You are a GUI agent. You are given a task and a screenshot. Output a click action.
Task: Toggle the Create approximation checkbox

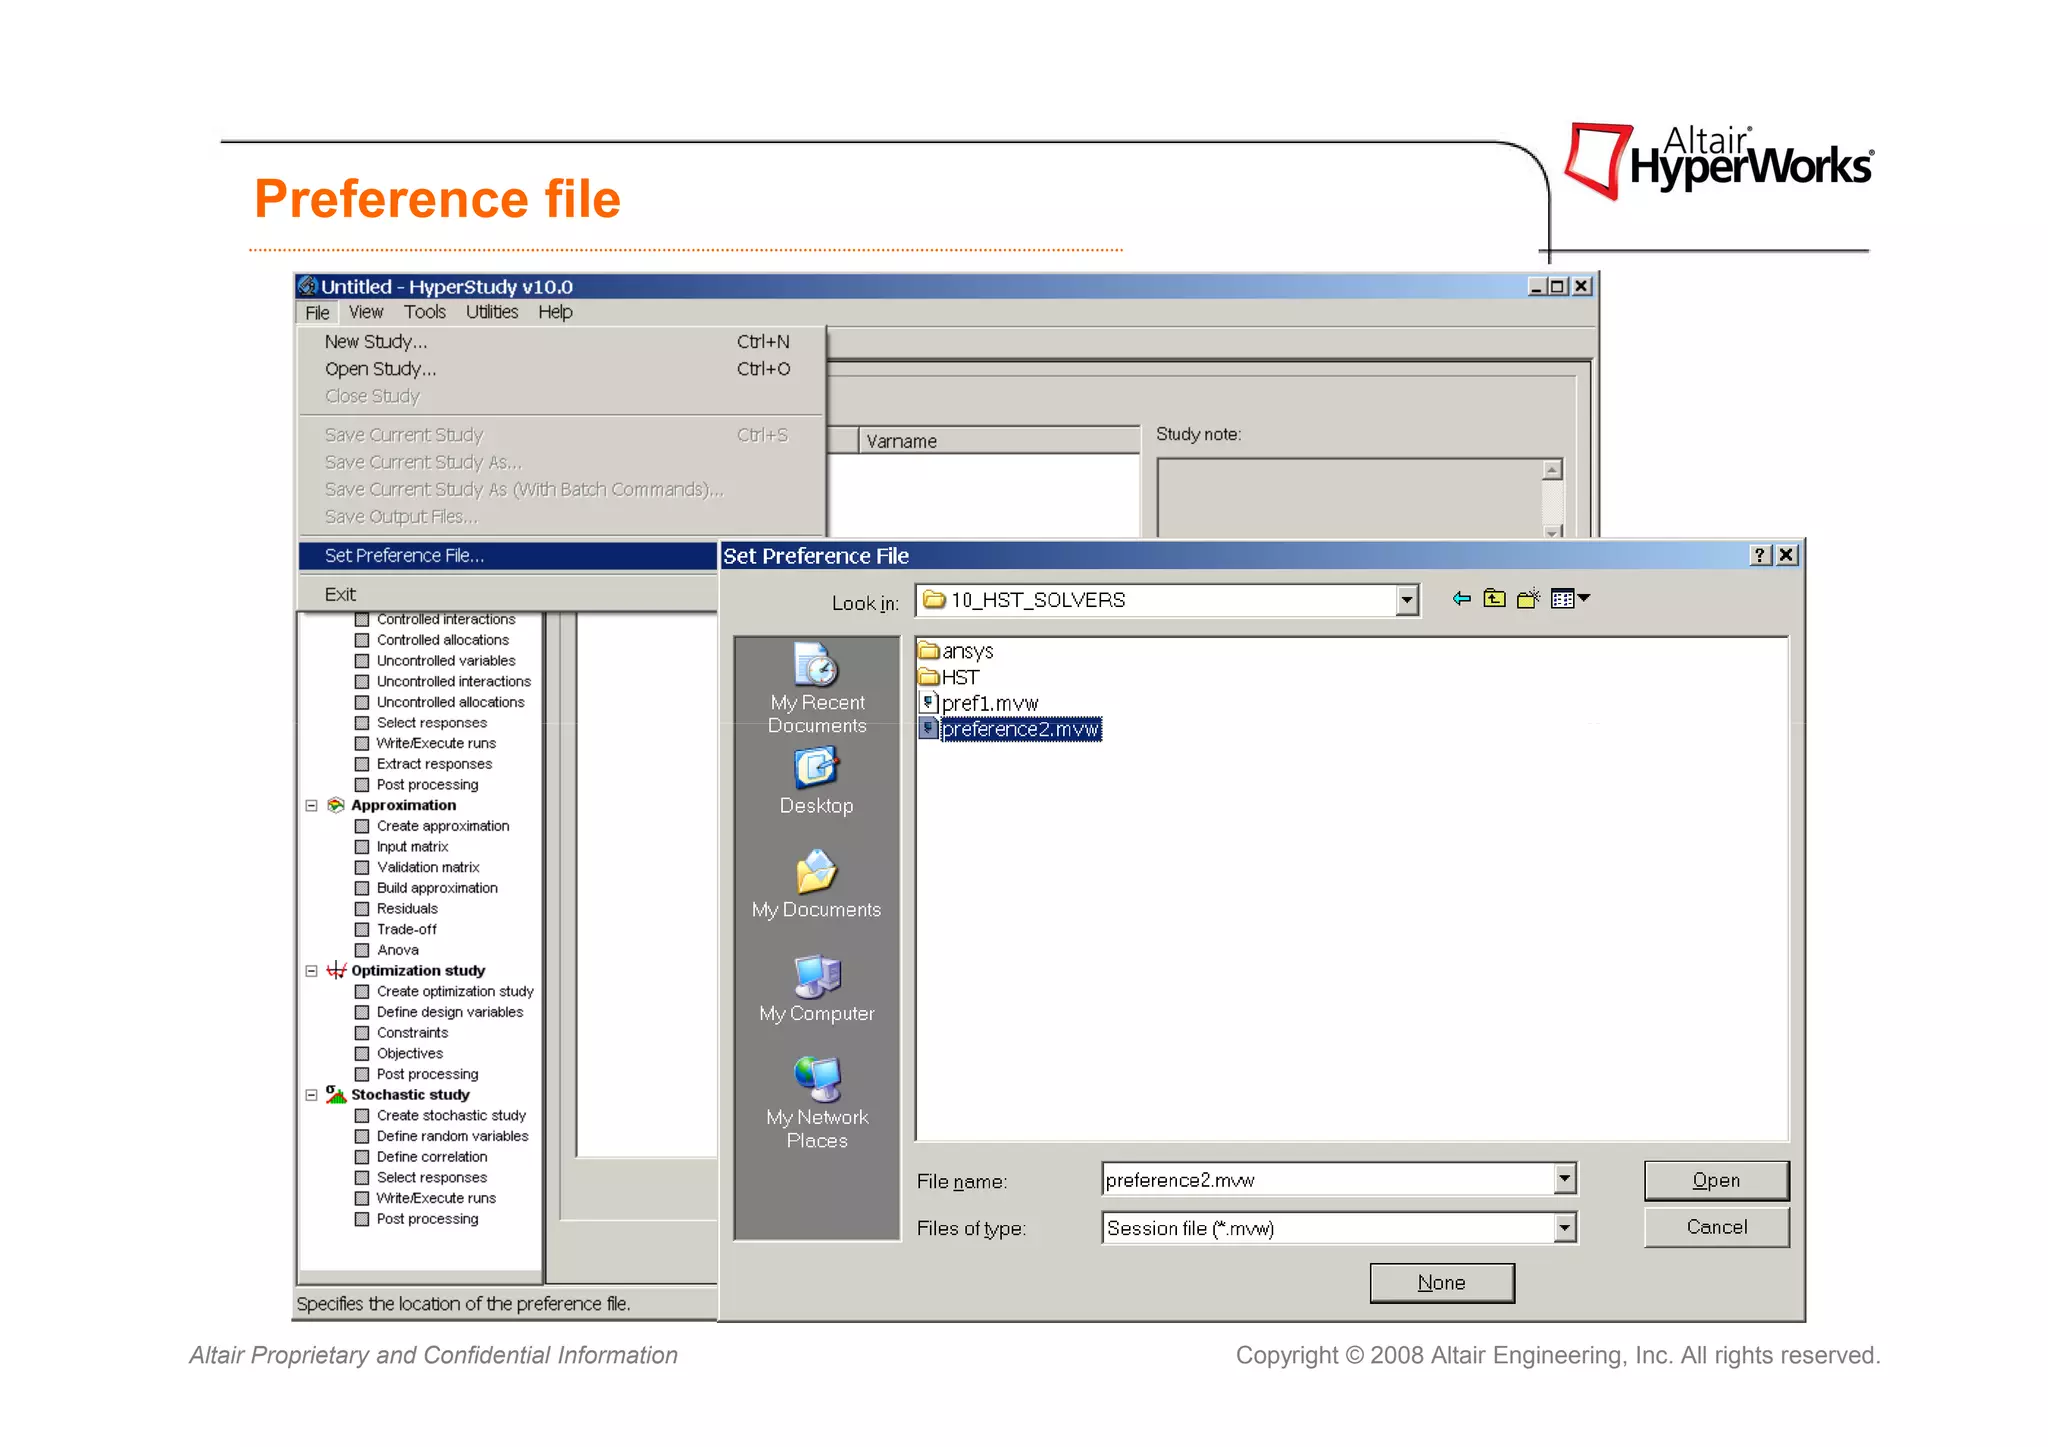coord(362,826)
